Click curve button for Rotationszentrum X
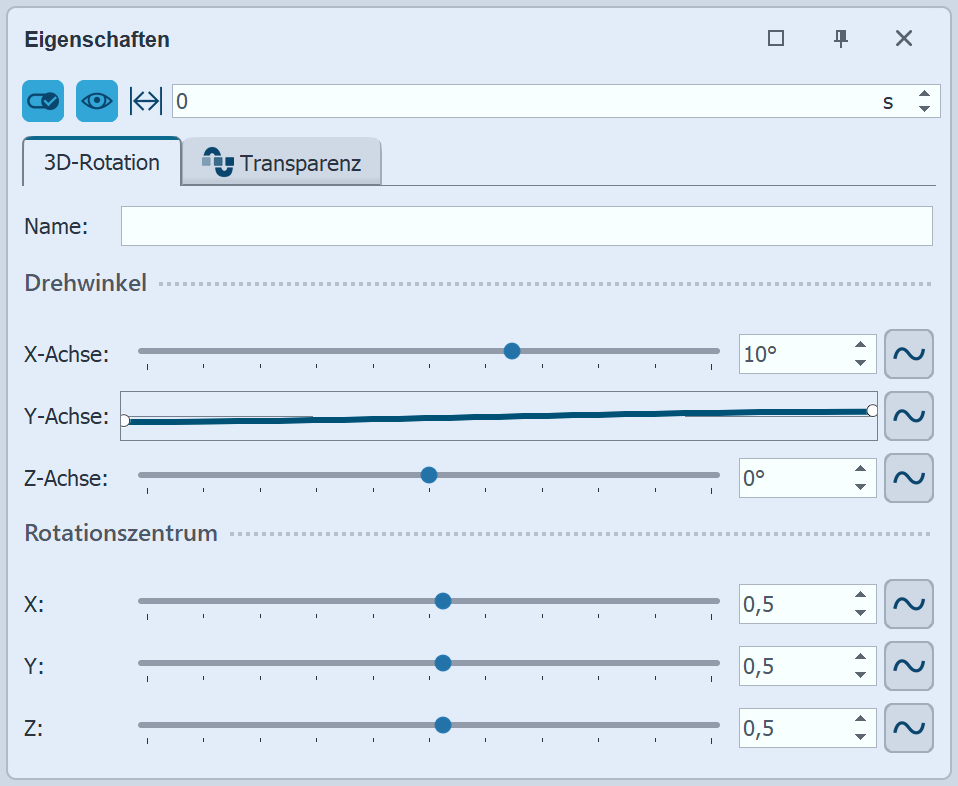958x786 pixels. (909, 604)
